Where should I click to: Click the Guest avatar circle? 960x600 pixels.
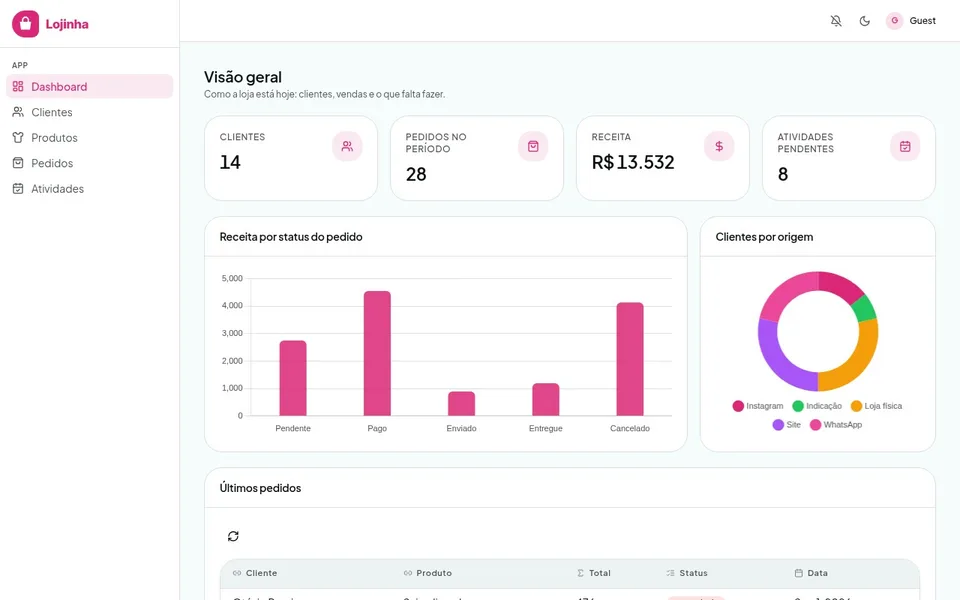click(894, 21)
